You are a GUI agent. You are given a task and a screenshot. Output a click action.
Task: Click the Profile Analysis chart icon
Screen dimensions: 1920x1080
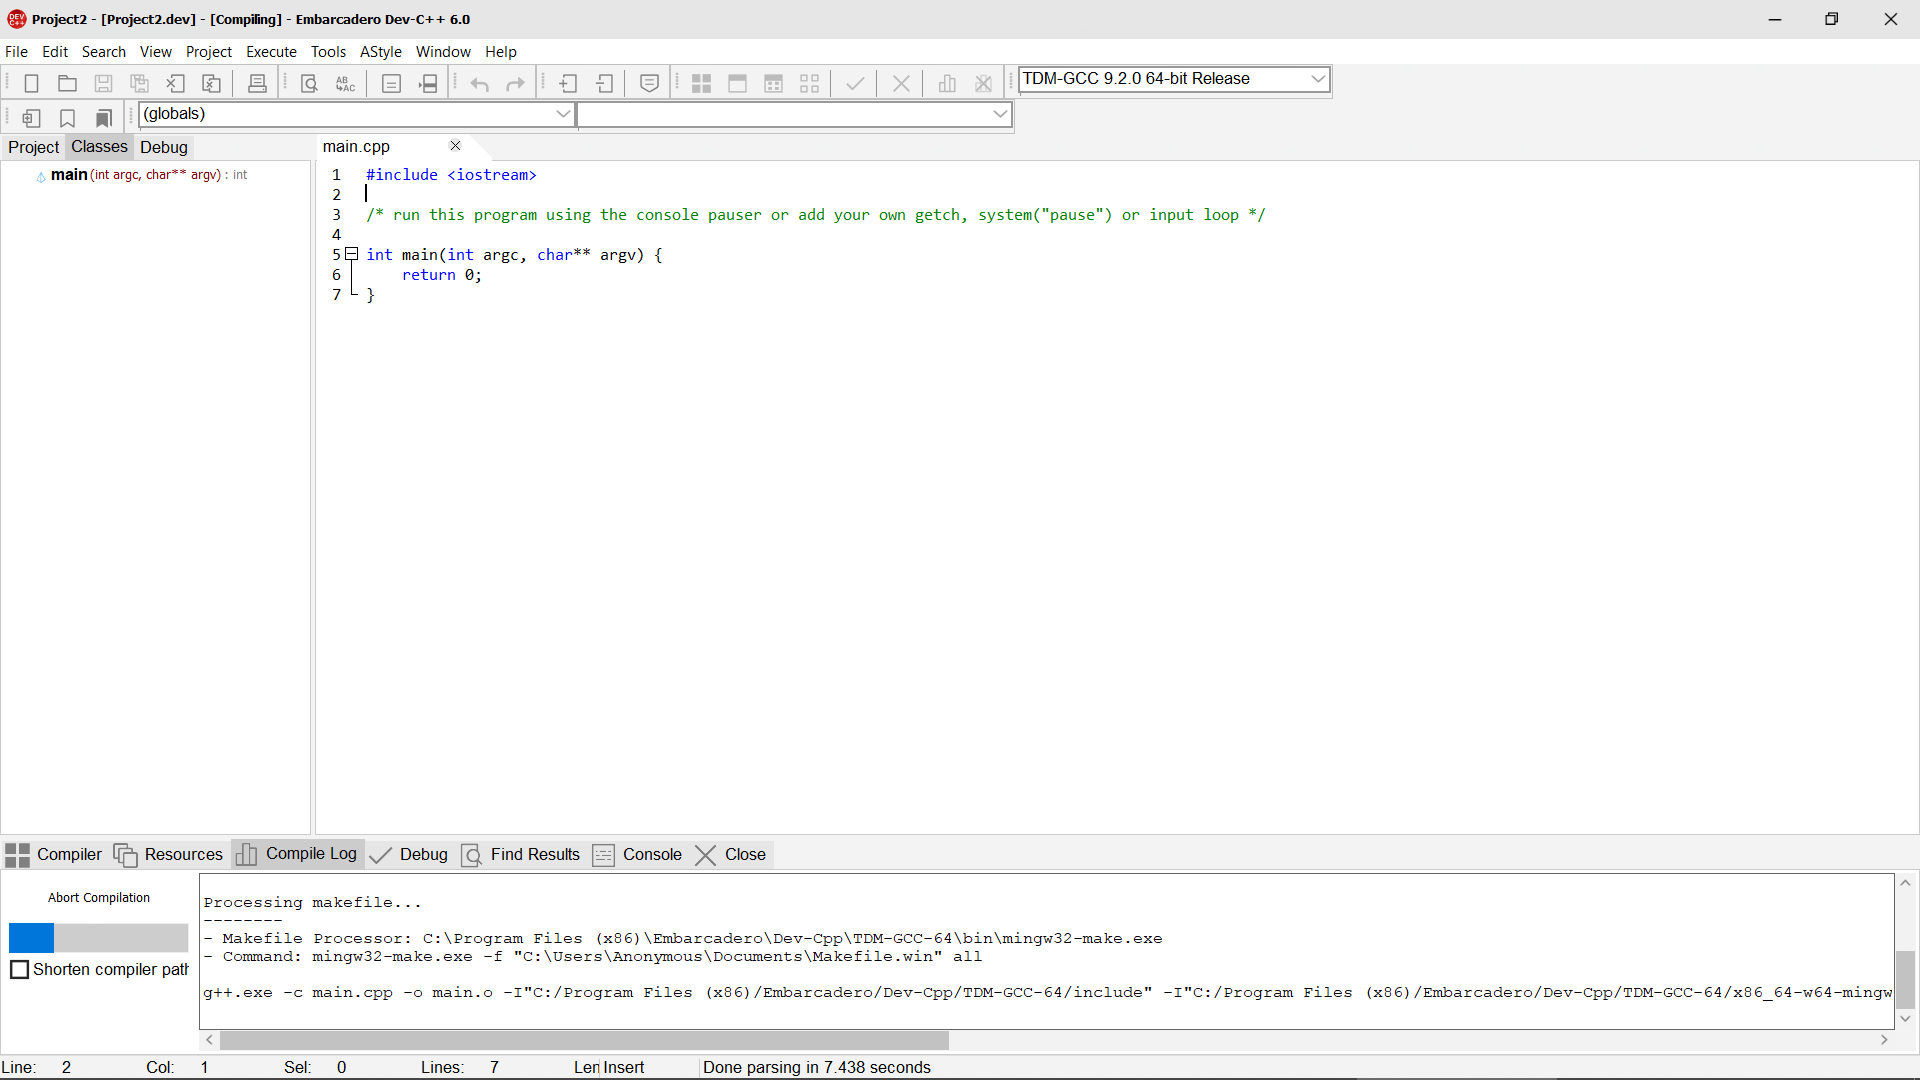pos(947,84)
